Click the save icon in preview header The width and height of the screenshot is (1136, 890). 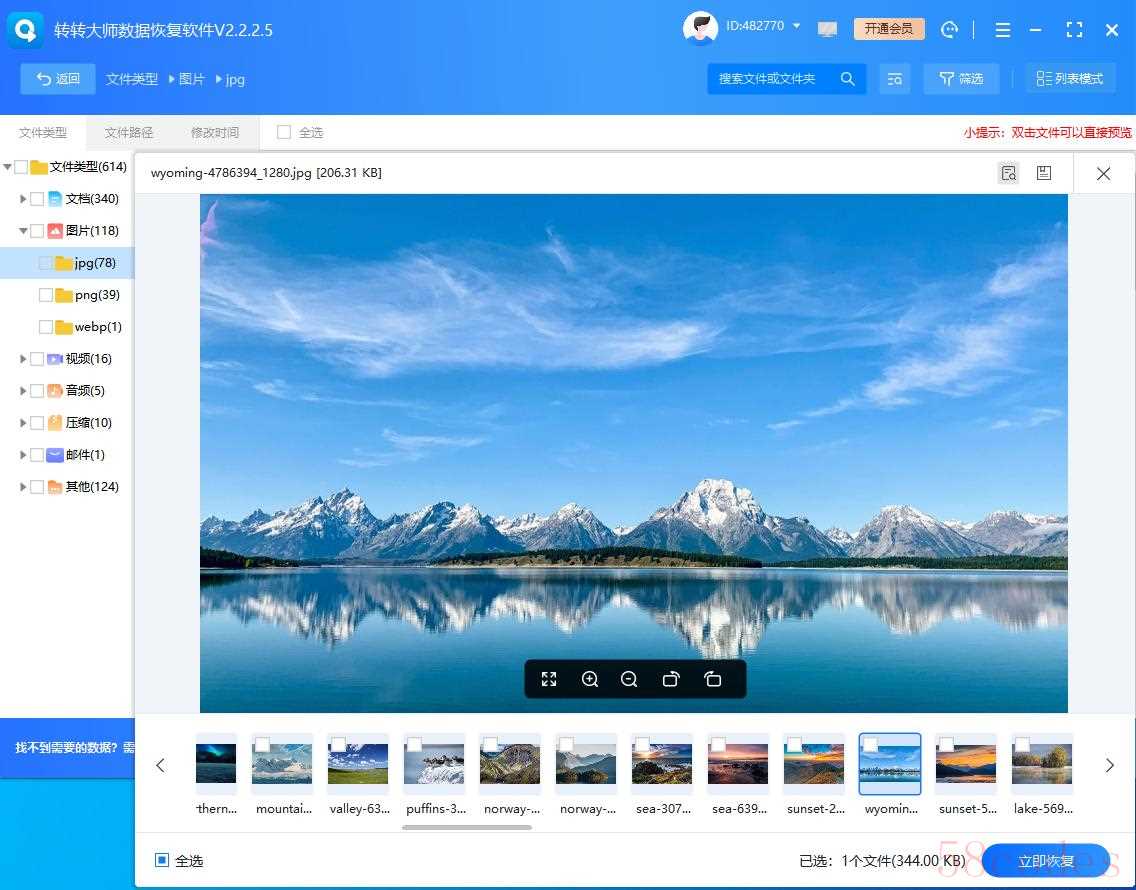click(x=1043, y=173)
